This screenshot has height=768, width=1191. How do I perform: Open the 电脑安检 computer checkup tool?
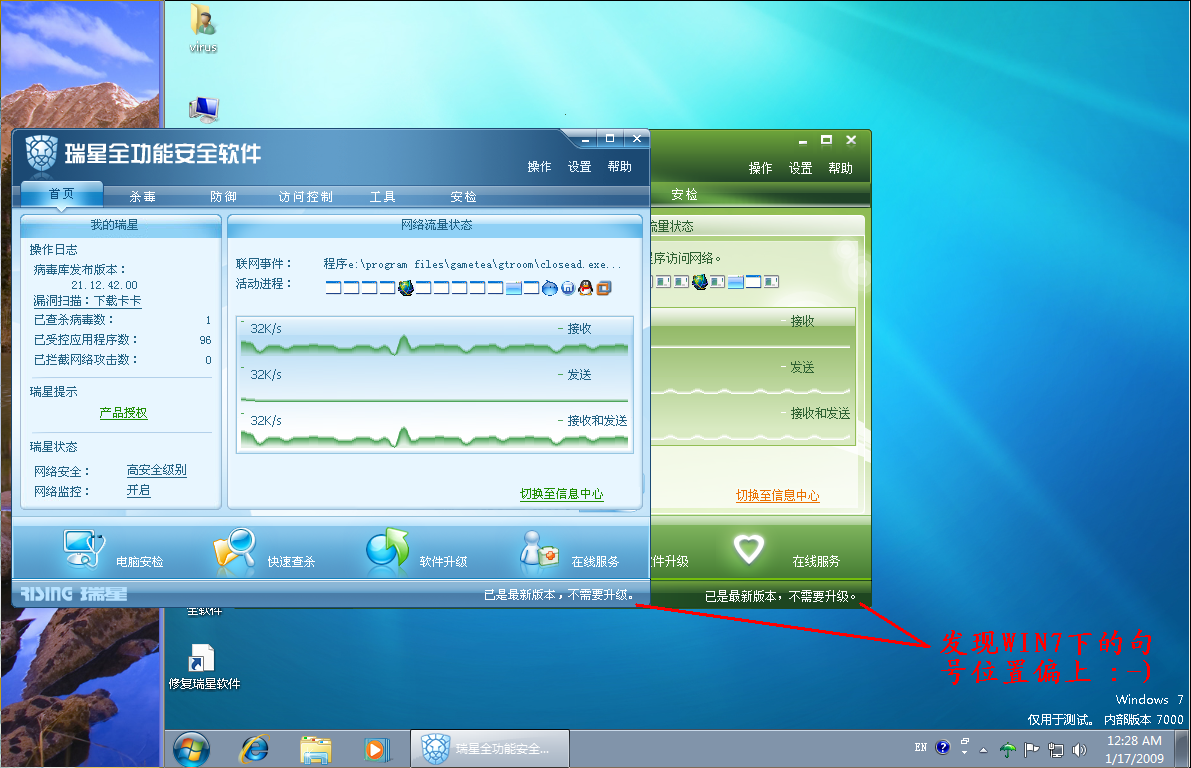(x=113, y=551)
